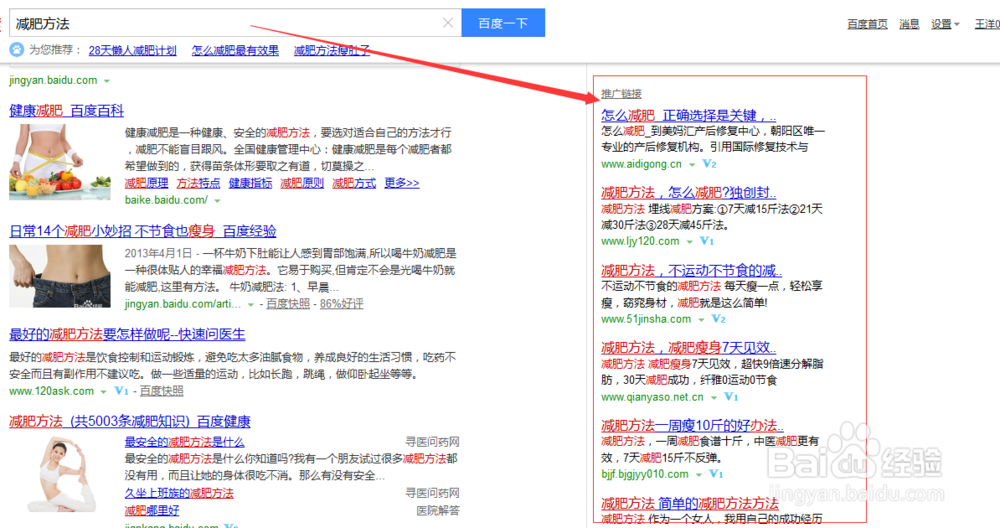Open the 设置 settings menu
Screen dimensions: 1000x528
[945, 24]
